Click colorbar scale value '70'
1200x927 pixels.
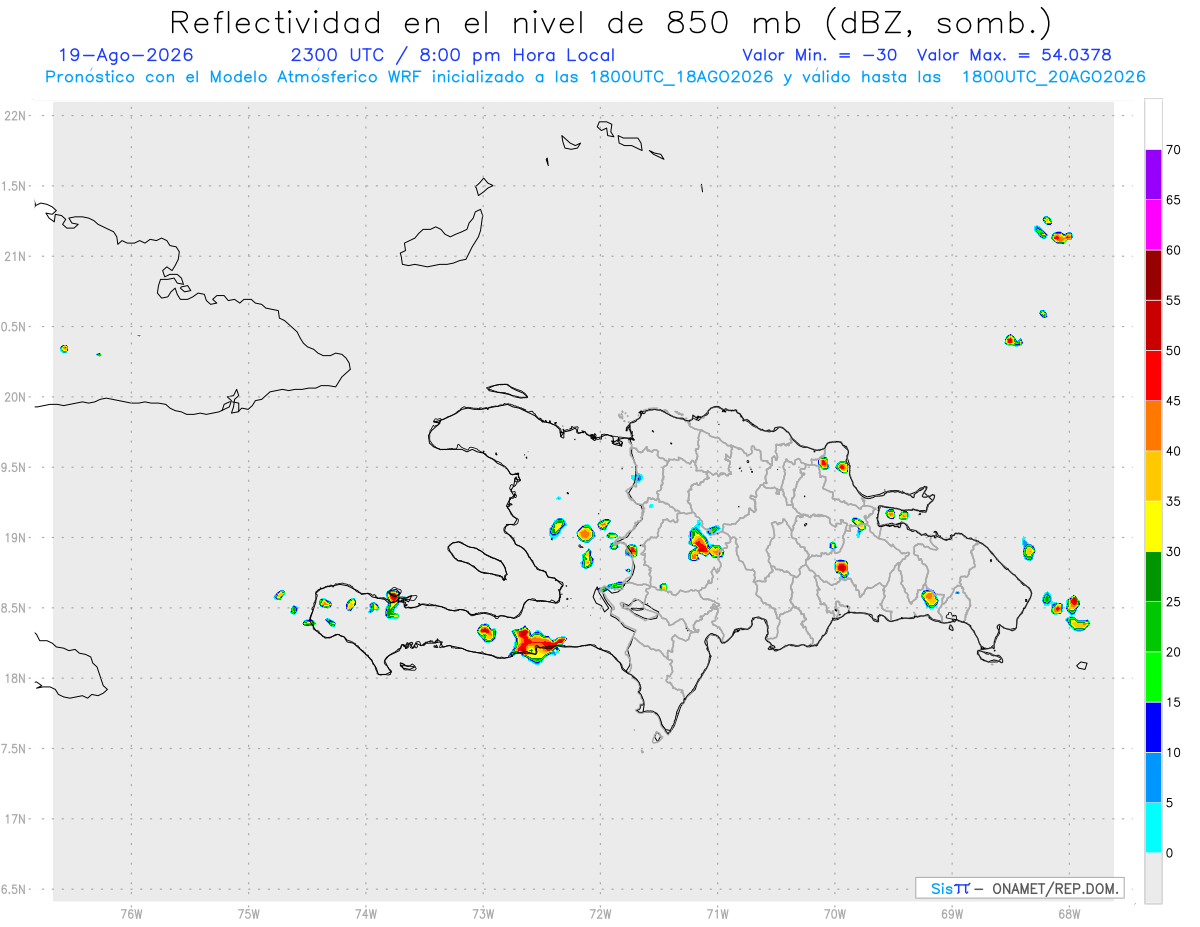coord(1173,150)
